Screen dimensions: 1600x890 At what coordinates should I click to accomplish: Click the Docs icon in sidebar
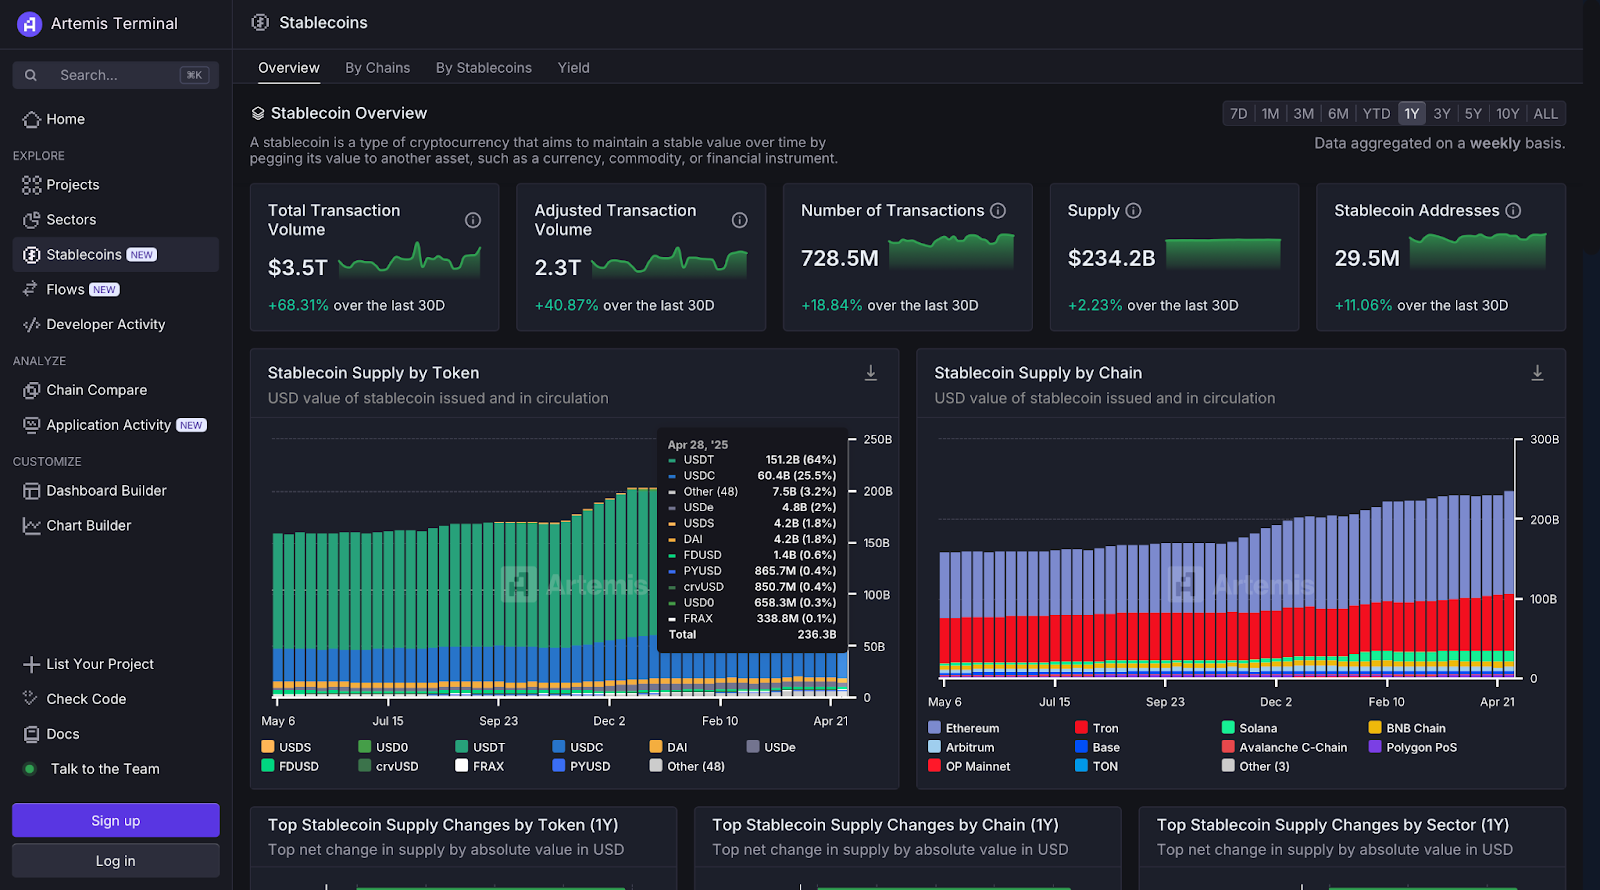[31, 734]
